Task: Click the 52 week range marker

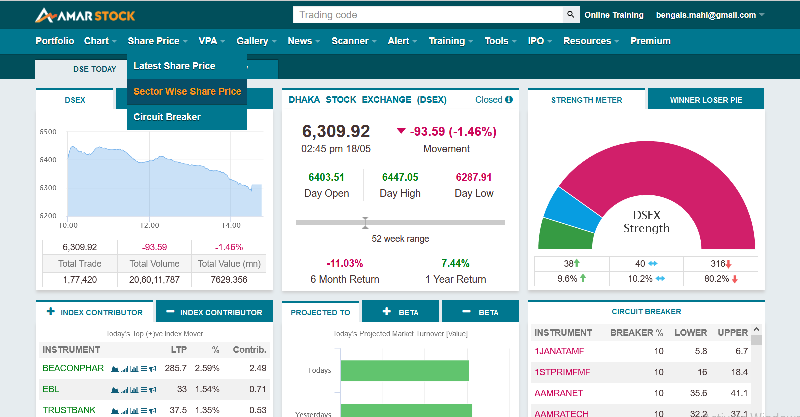Action: (365, 223)
